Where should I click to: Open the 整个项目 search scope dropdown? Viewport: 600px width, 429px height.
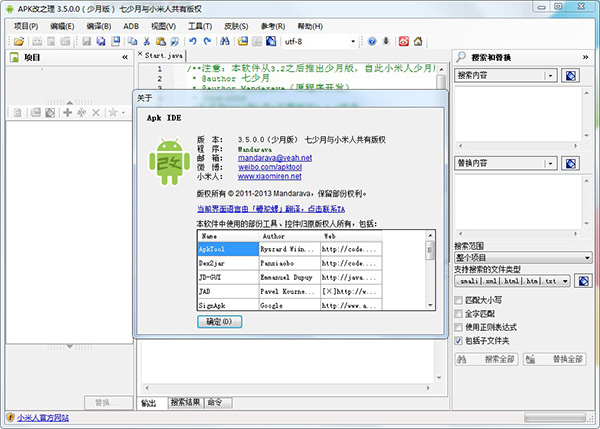587,258
